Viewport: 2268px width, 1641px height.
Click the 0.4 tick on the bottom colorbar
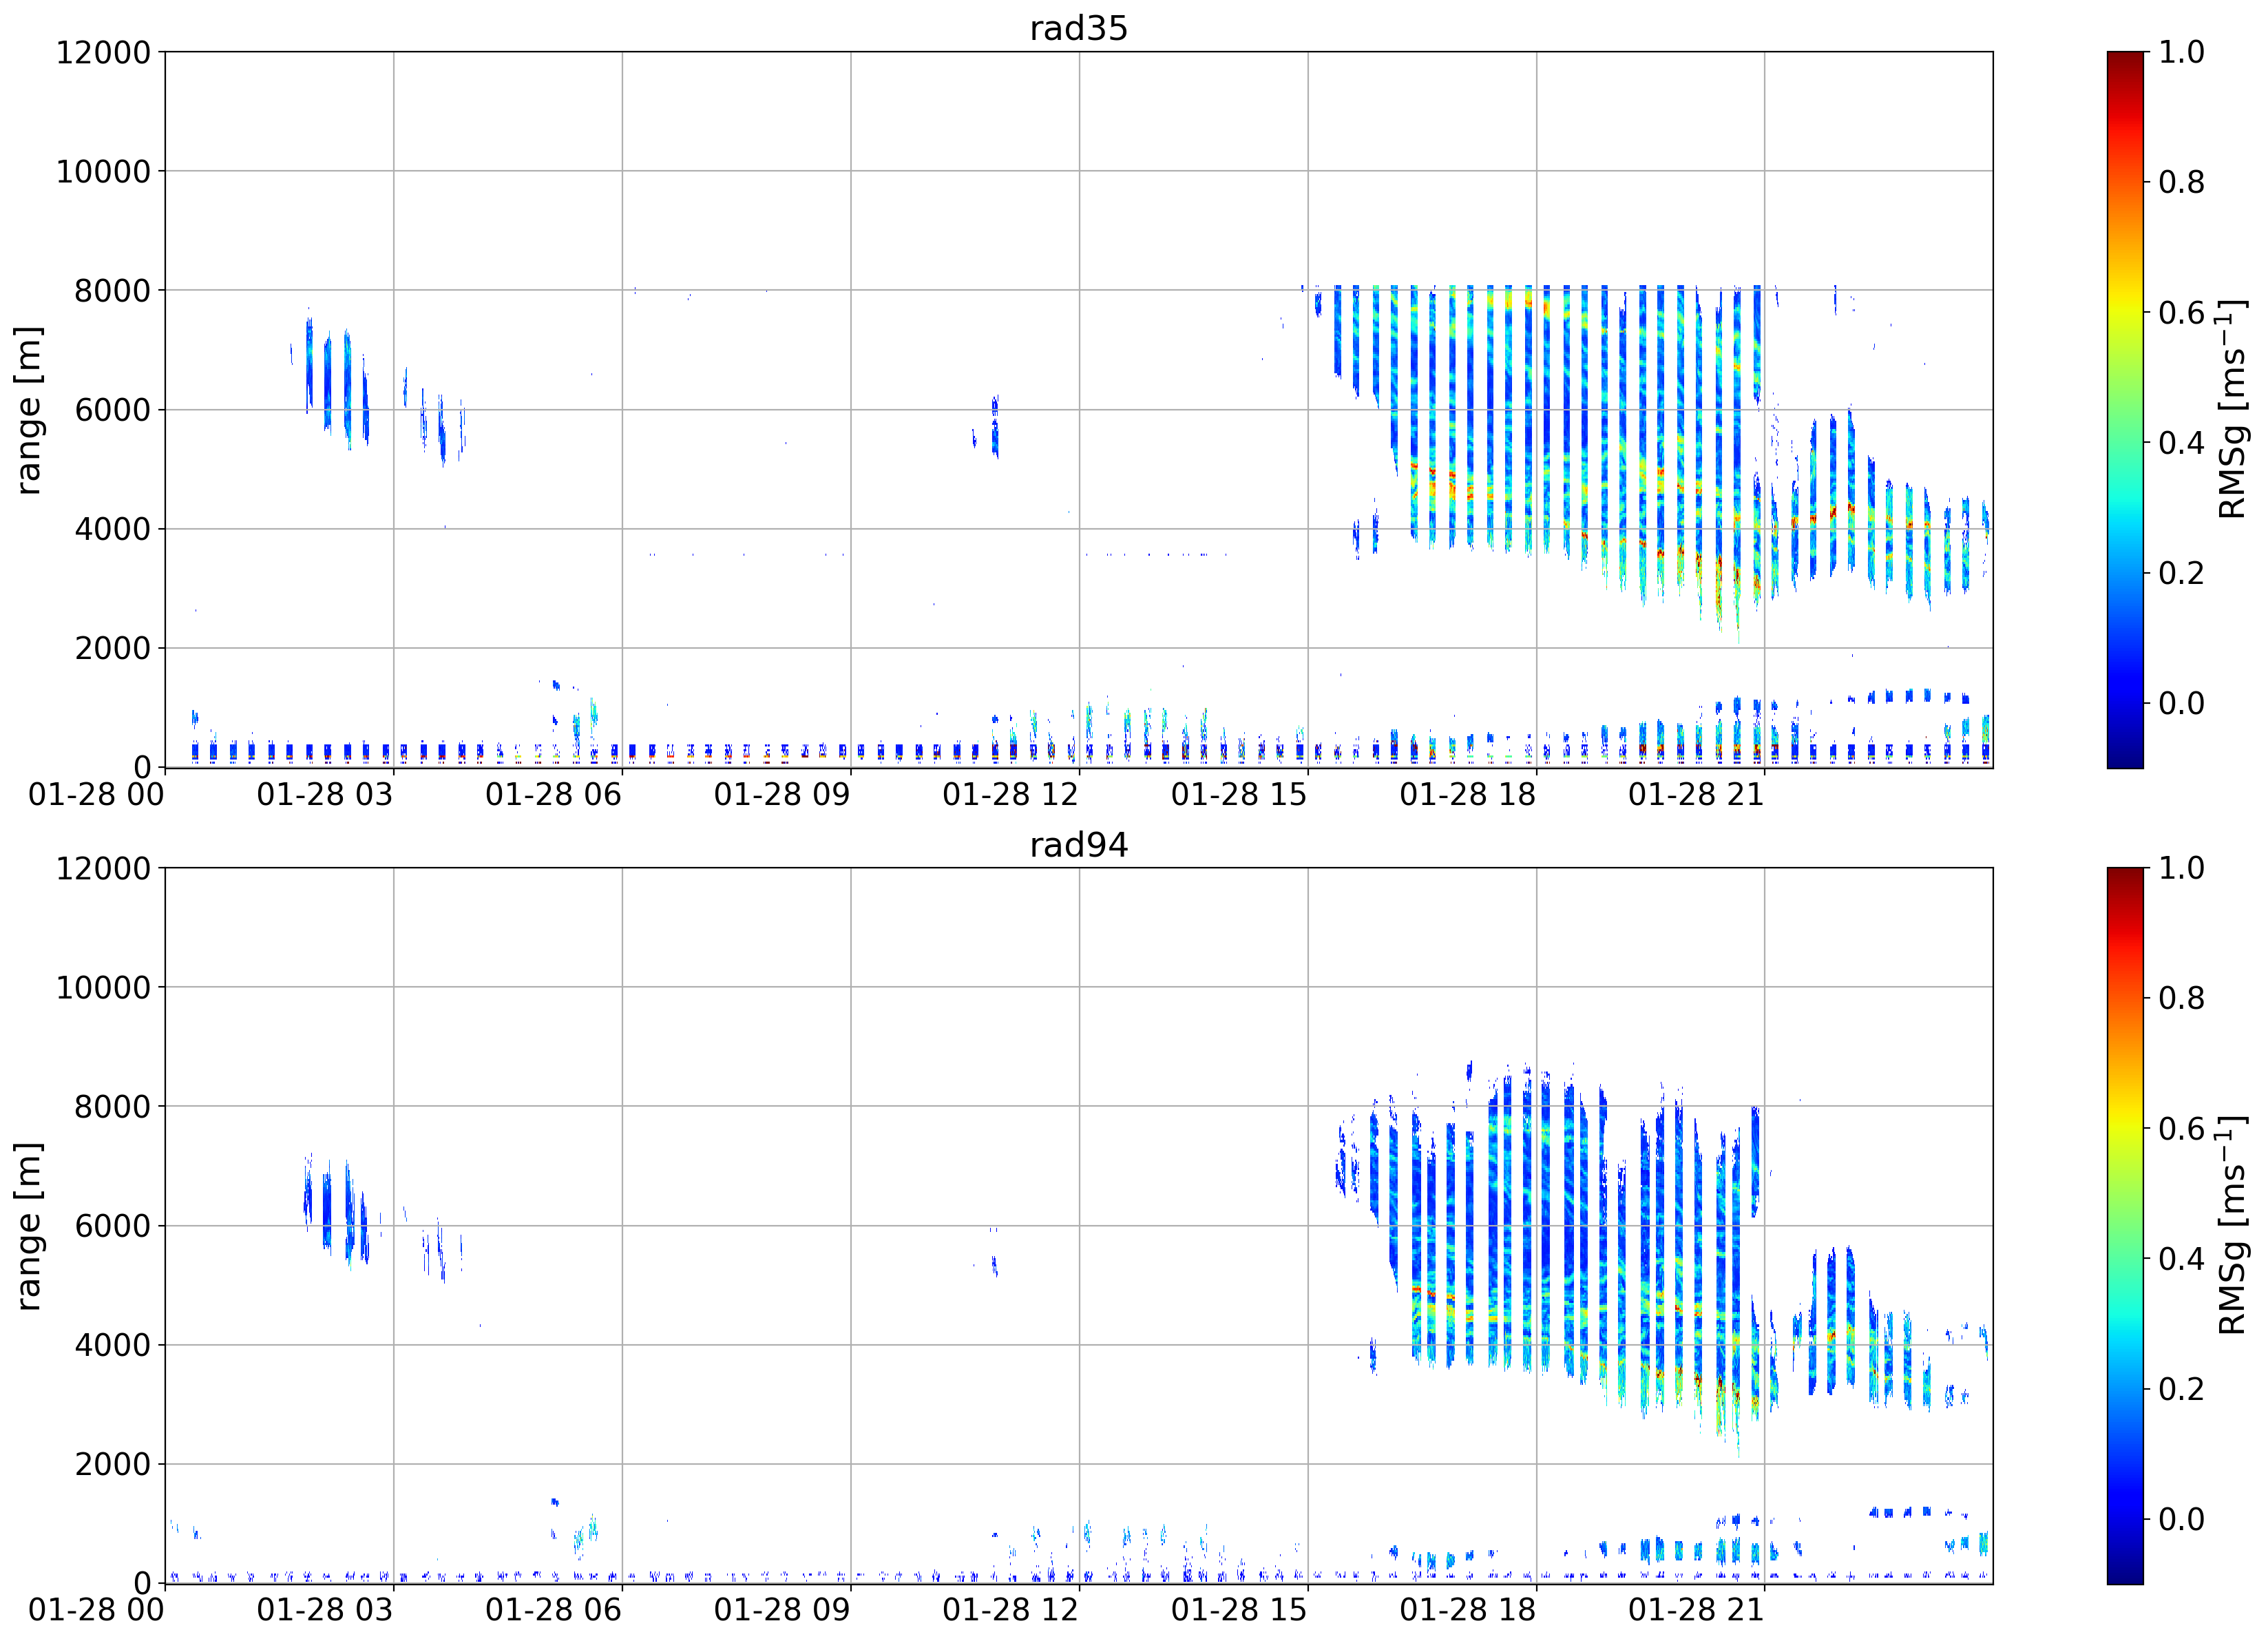[2180, 1258]
